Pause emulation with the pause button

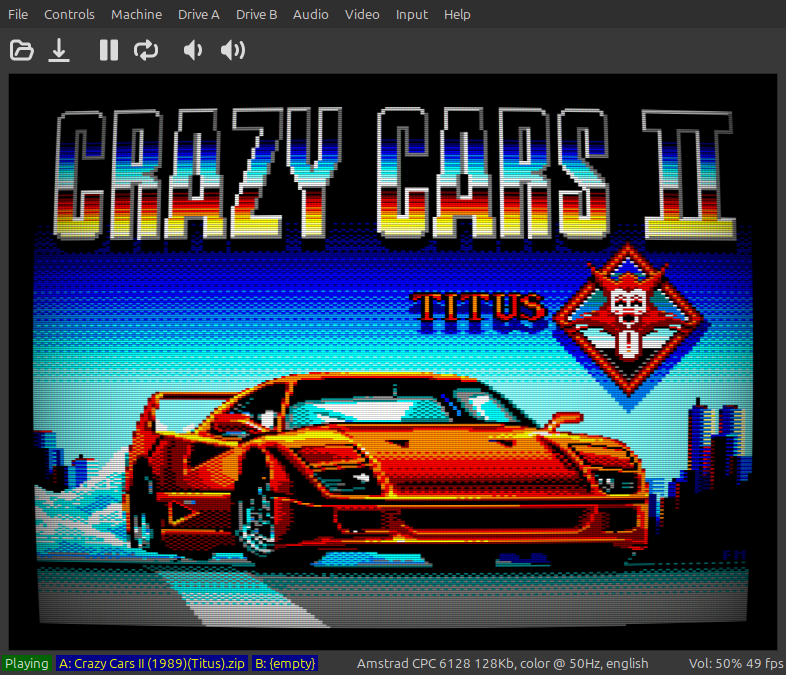[109, 50]
